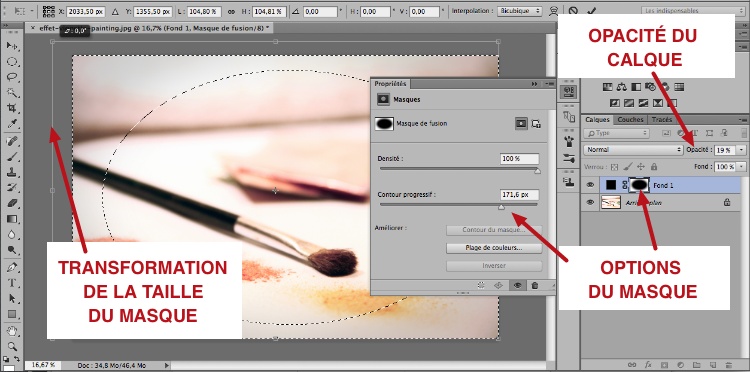Select the History Brush tool
This screenshot has width=750, height=372.
[x=12, y=187]
